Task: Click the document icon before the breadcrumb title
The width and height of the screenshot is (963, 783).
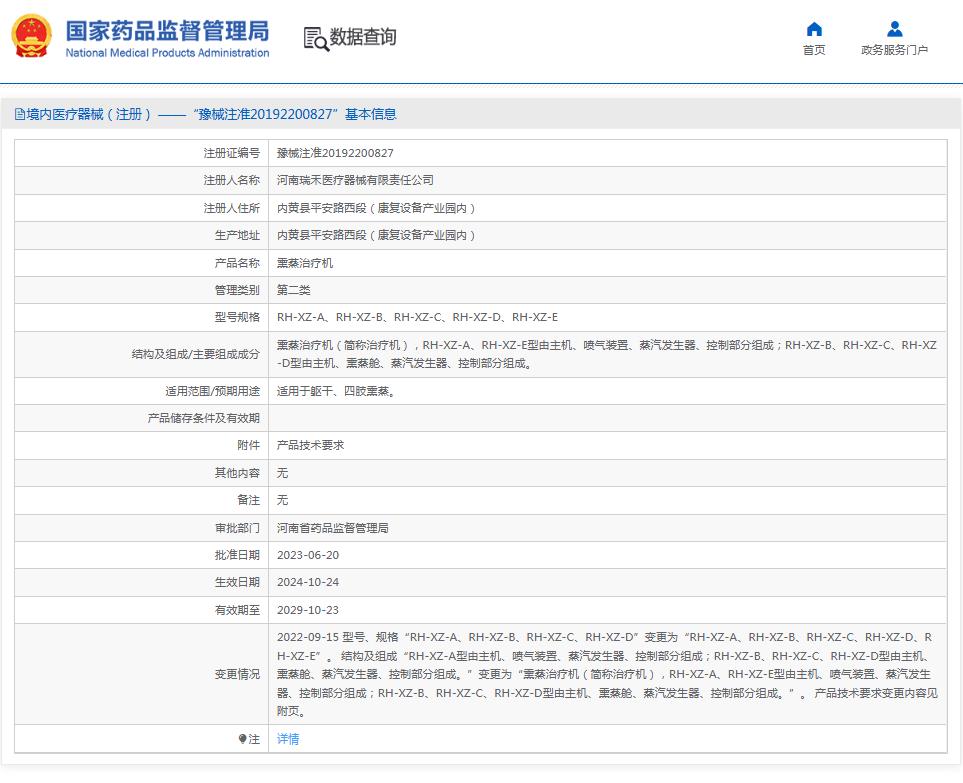Action: [x=19, y=114]
